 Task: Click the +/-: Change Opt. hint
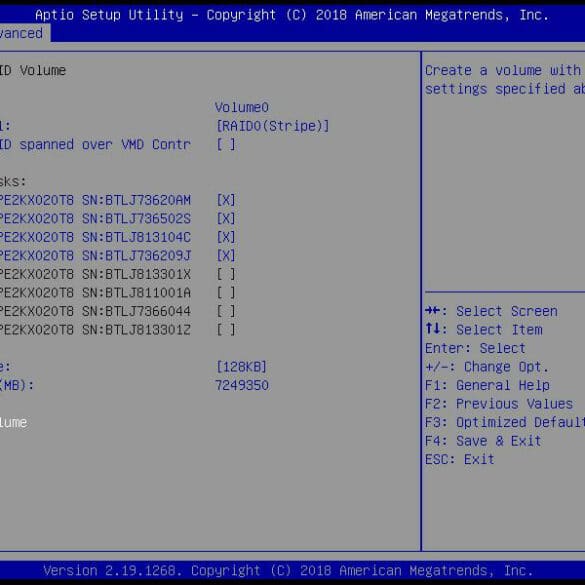point(487,367)
